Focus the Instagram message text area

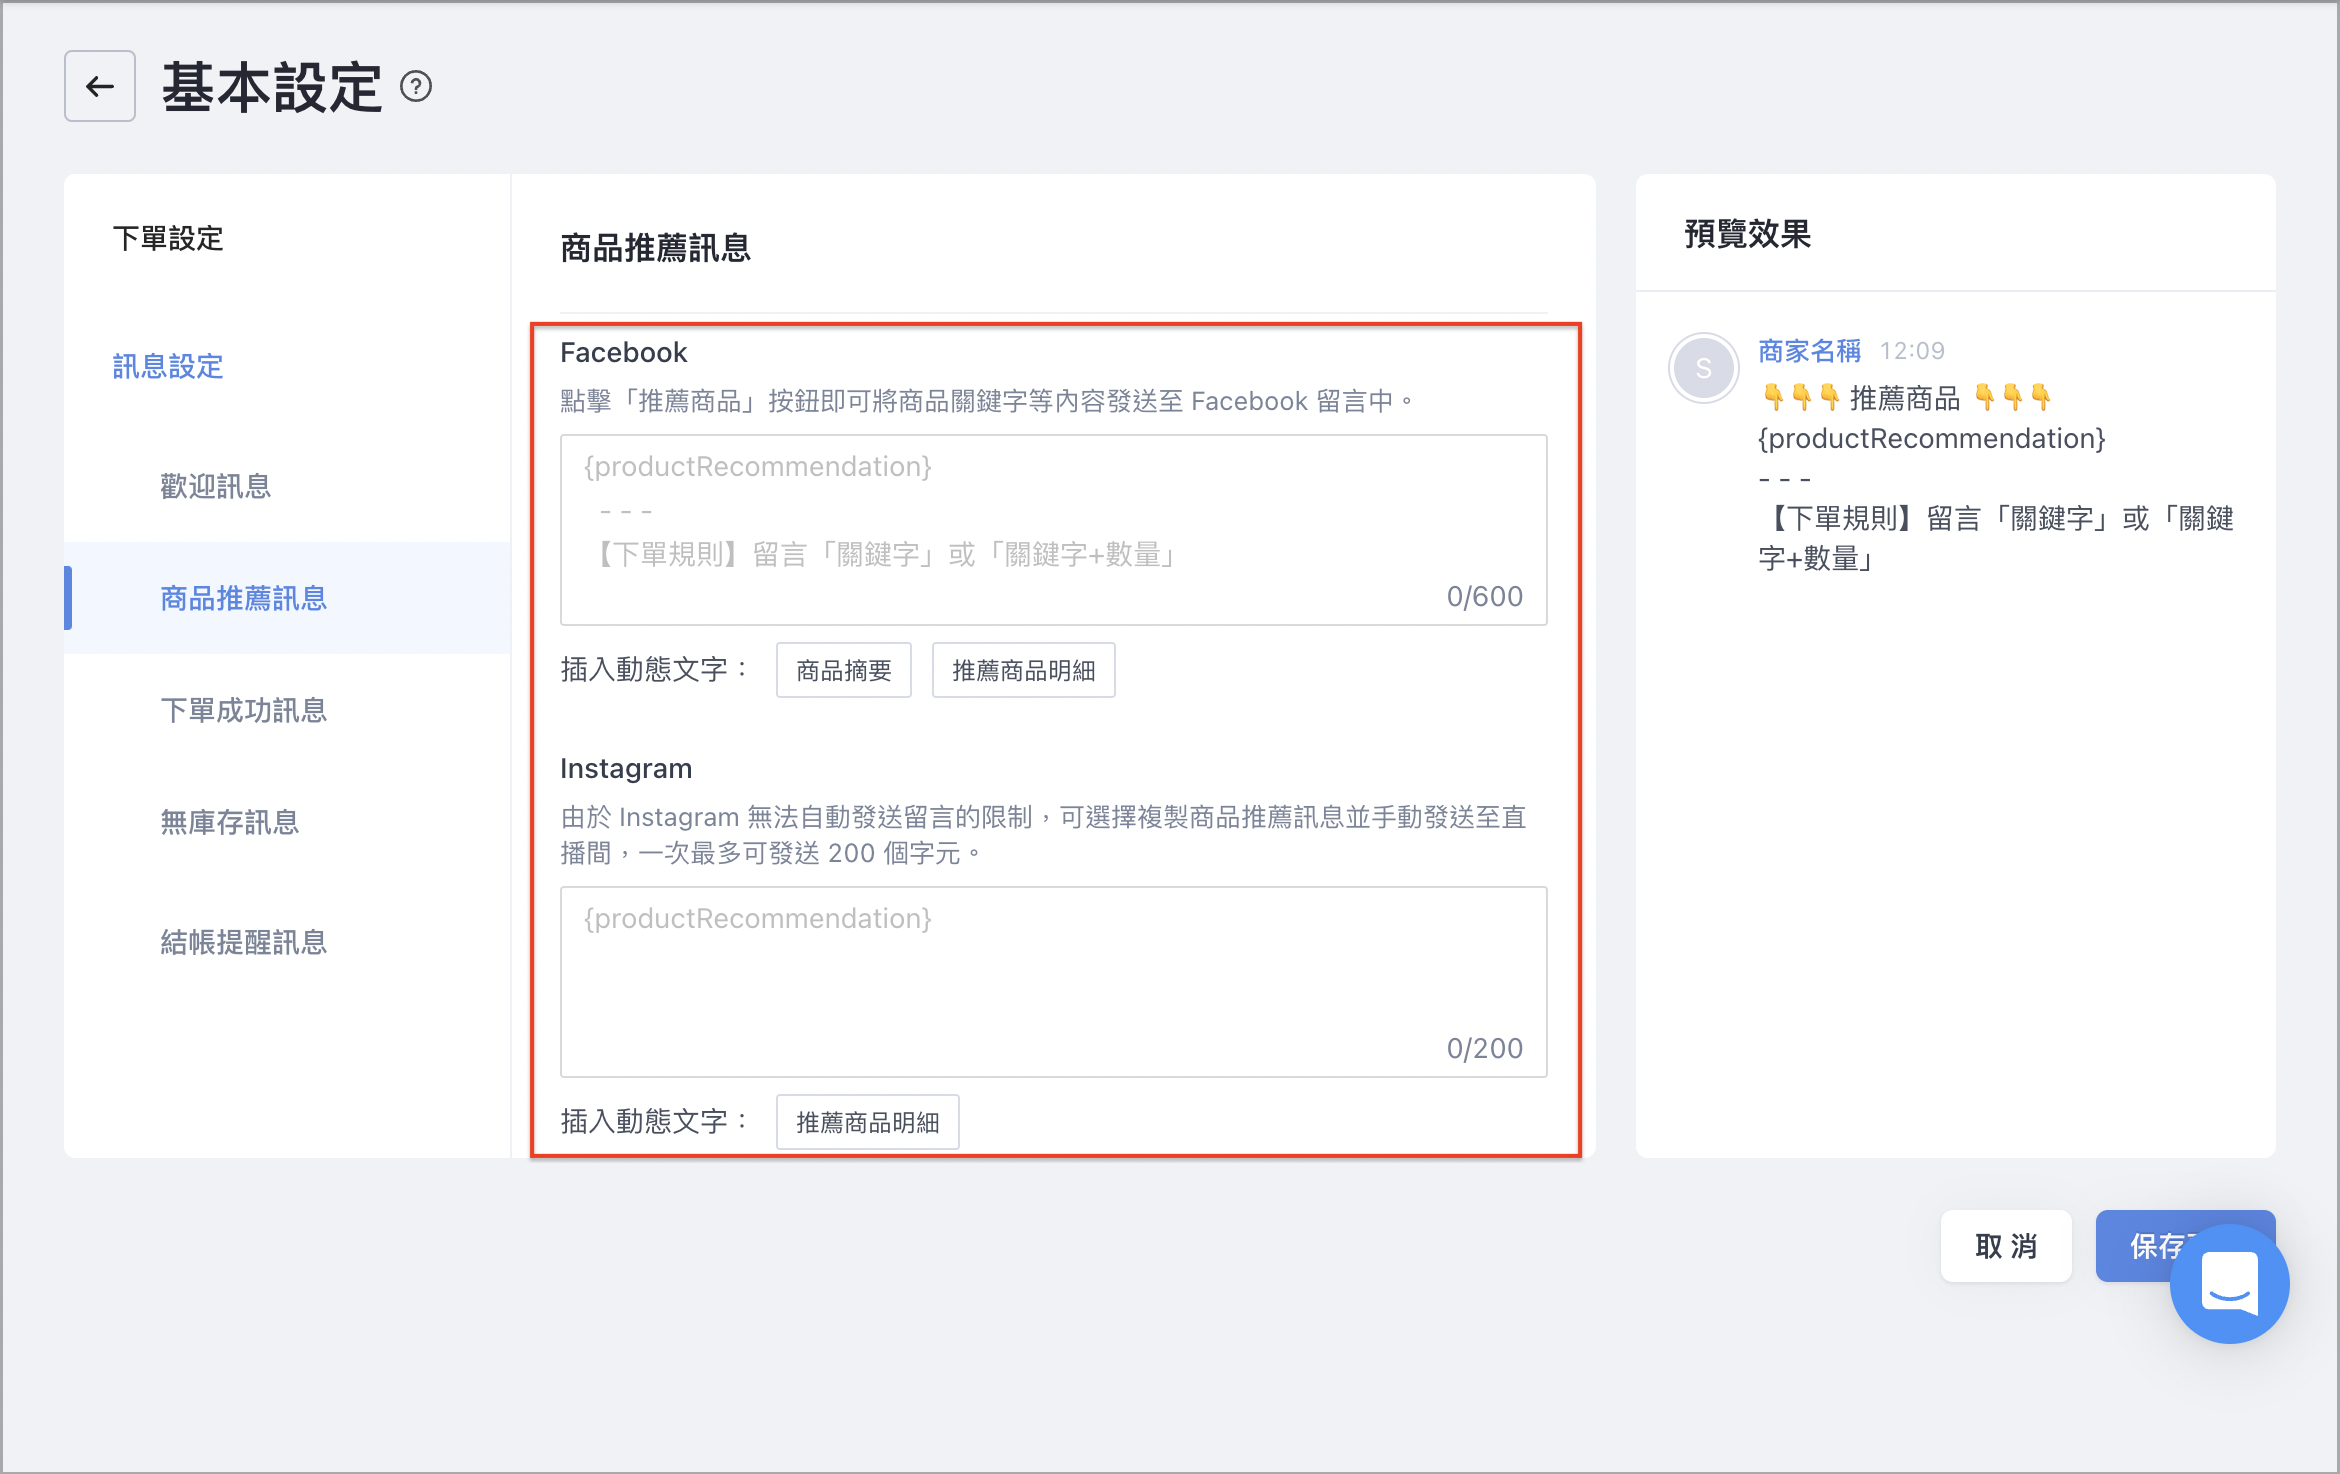pos(1054,982)
